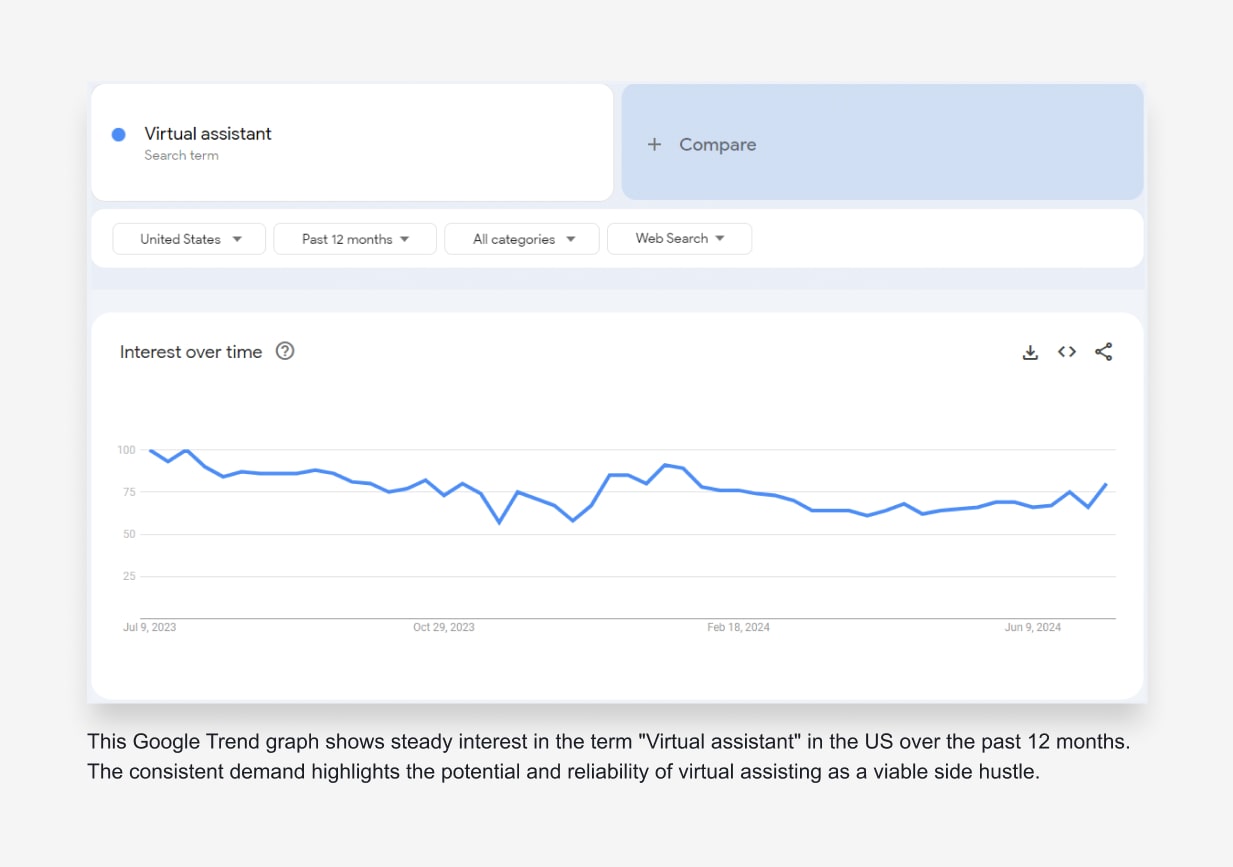Click the 50 value on the y-axis
This screenshot has width=1233, height=867.
point(129,534)
